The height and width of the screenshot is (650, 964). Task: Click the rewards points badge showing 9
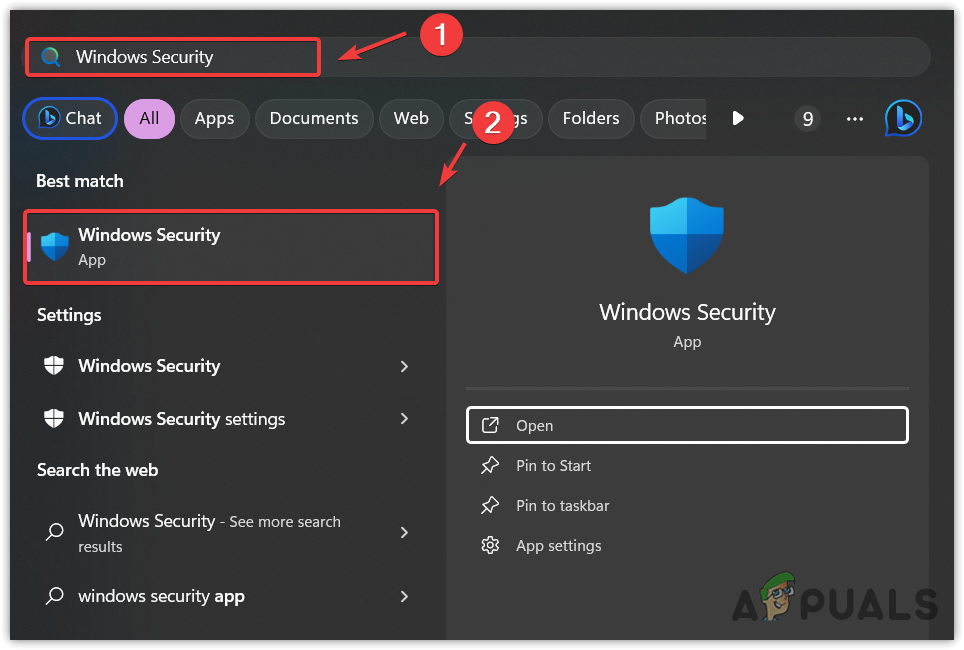[x=807, y=118]
